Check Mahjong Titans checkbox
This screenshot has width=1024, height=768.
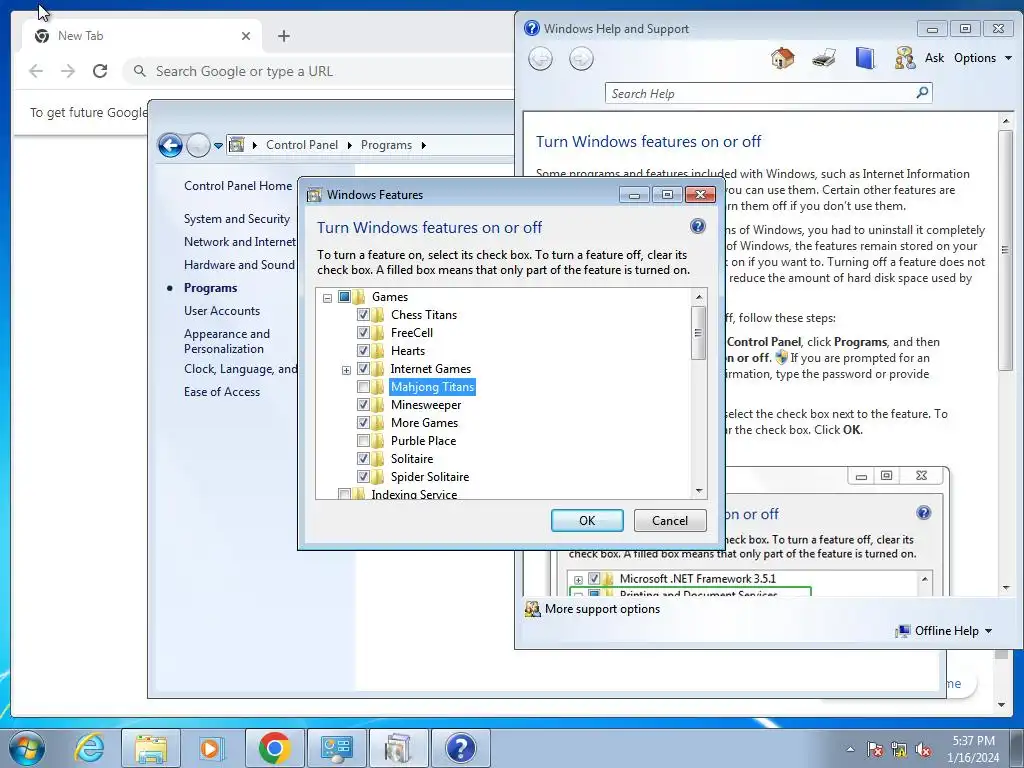point(363,387)
